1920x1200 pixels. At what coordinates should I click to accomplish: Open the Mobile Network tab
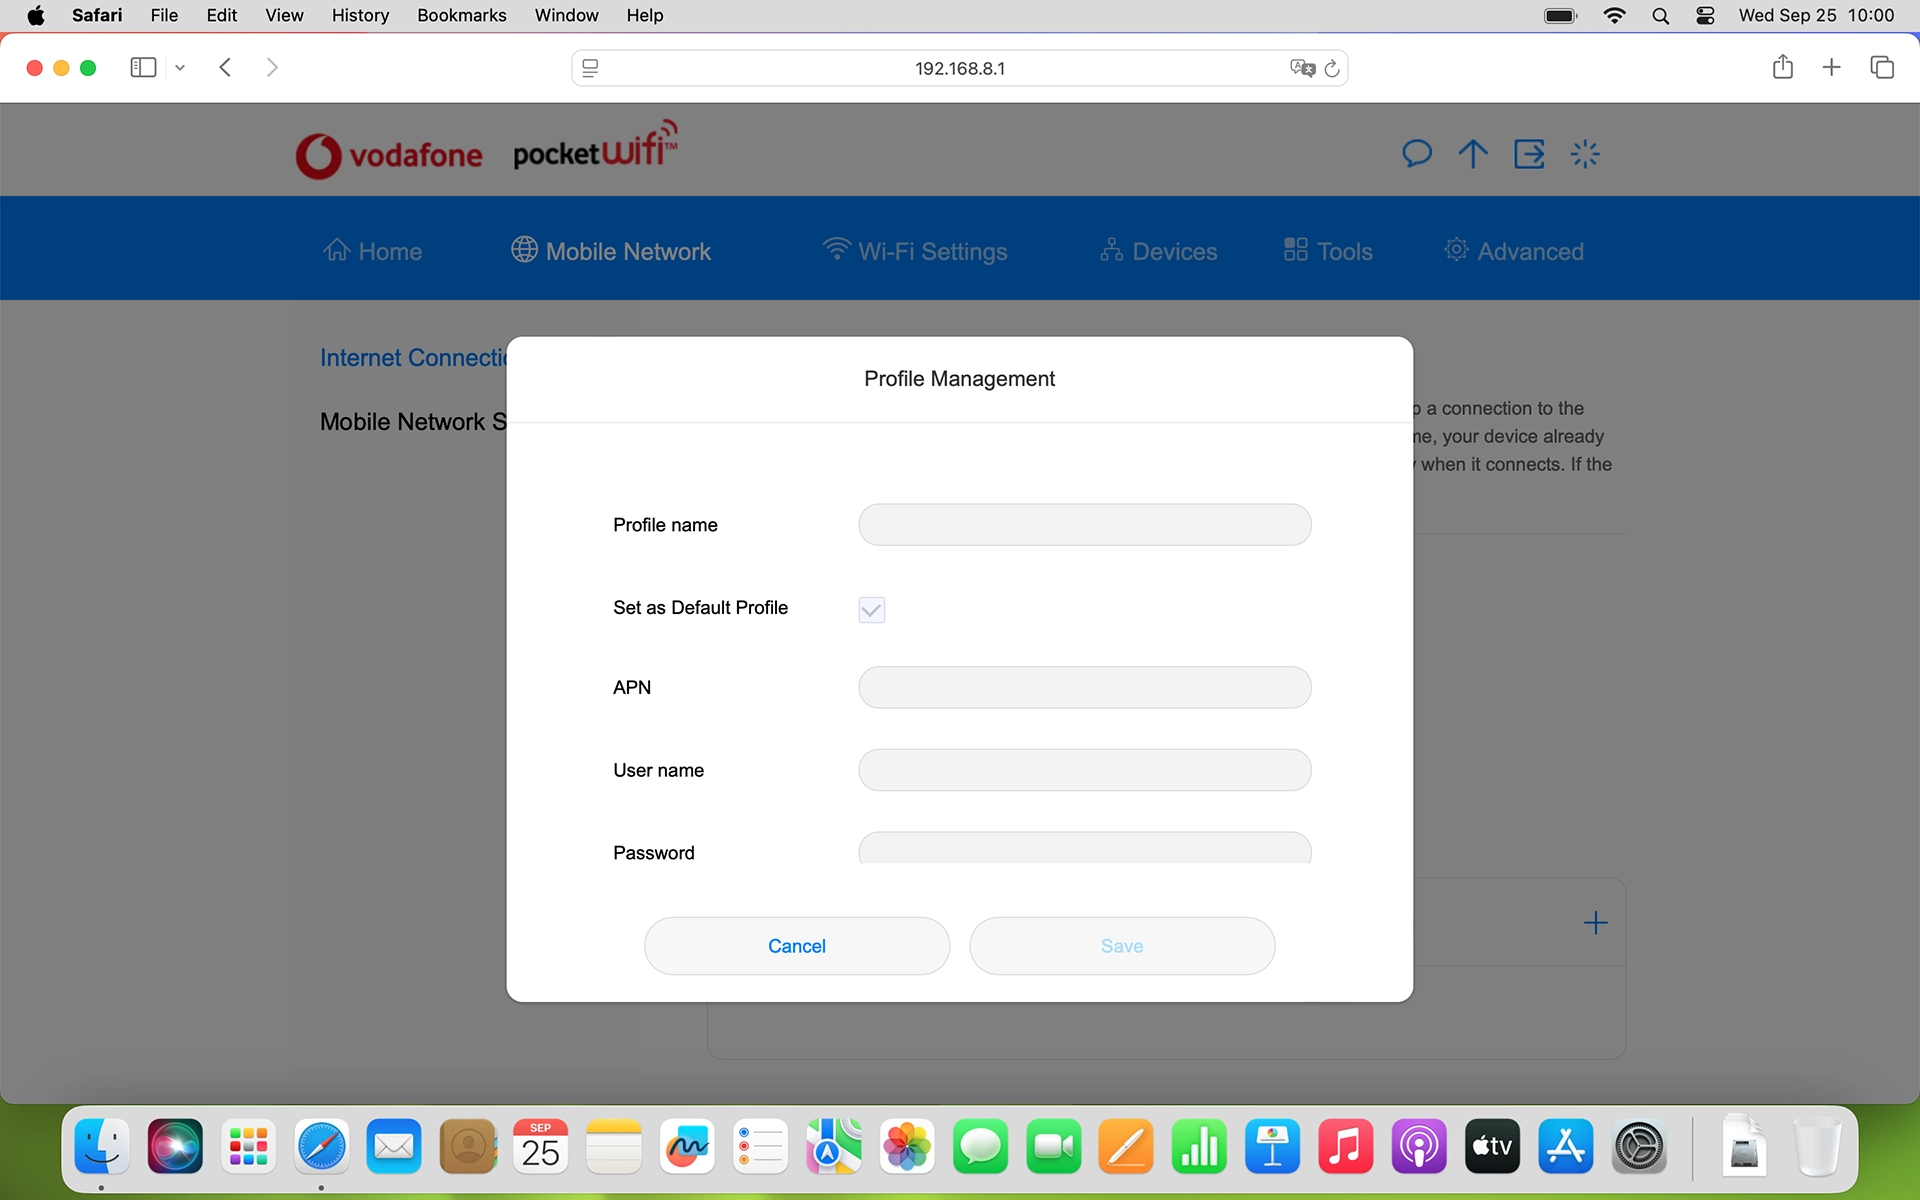click(611, 251)
